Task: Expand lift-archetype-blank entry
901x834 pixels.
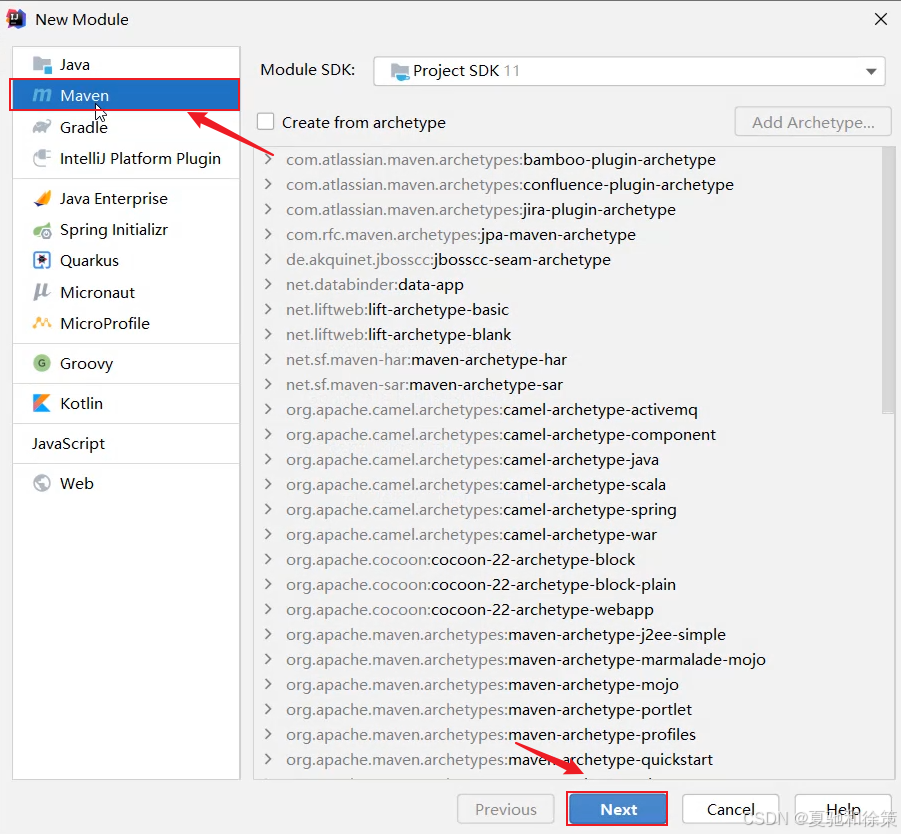Action: tap(268, 334)
